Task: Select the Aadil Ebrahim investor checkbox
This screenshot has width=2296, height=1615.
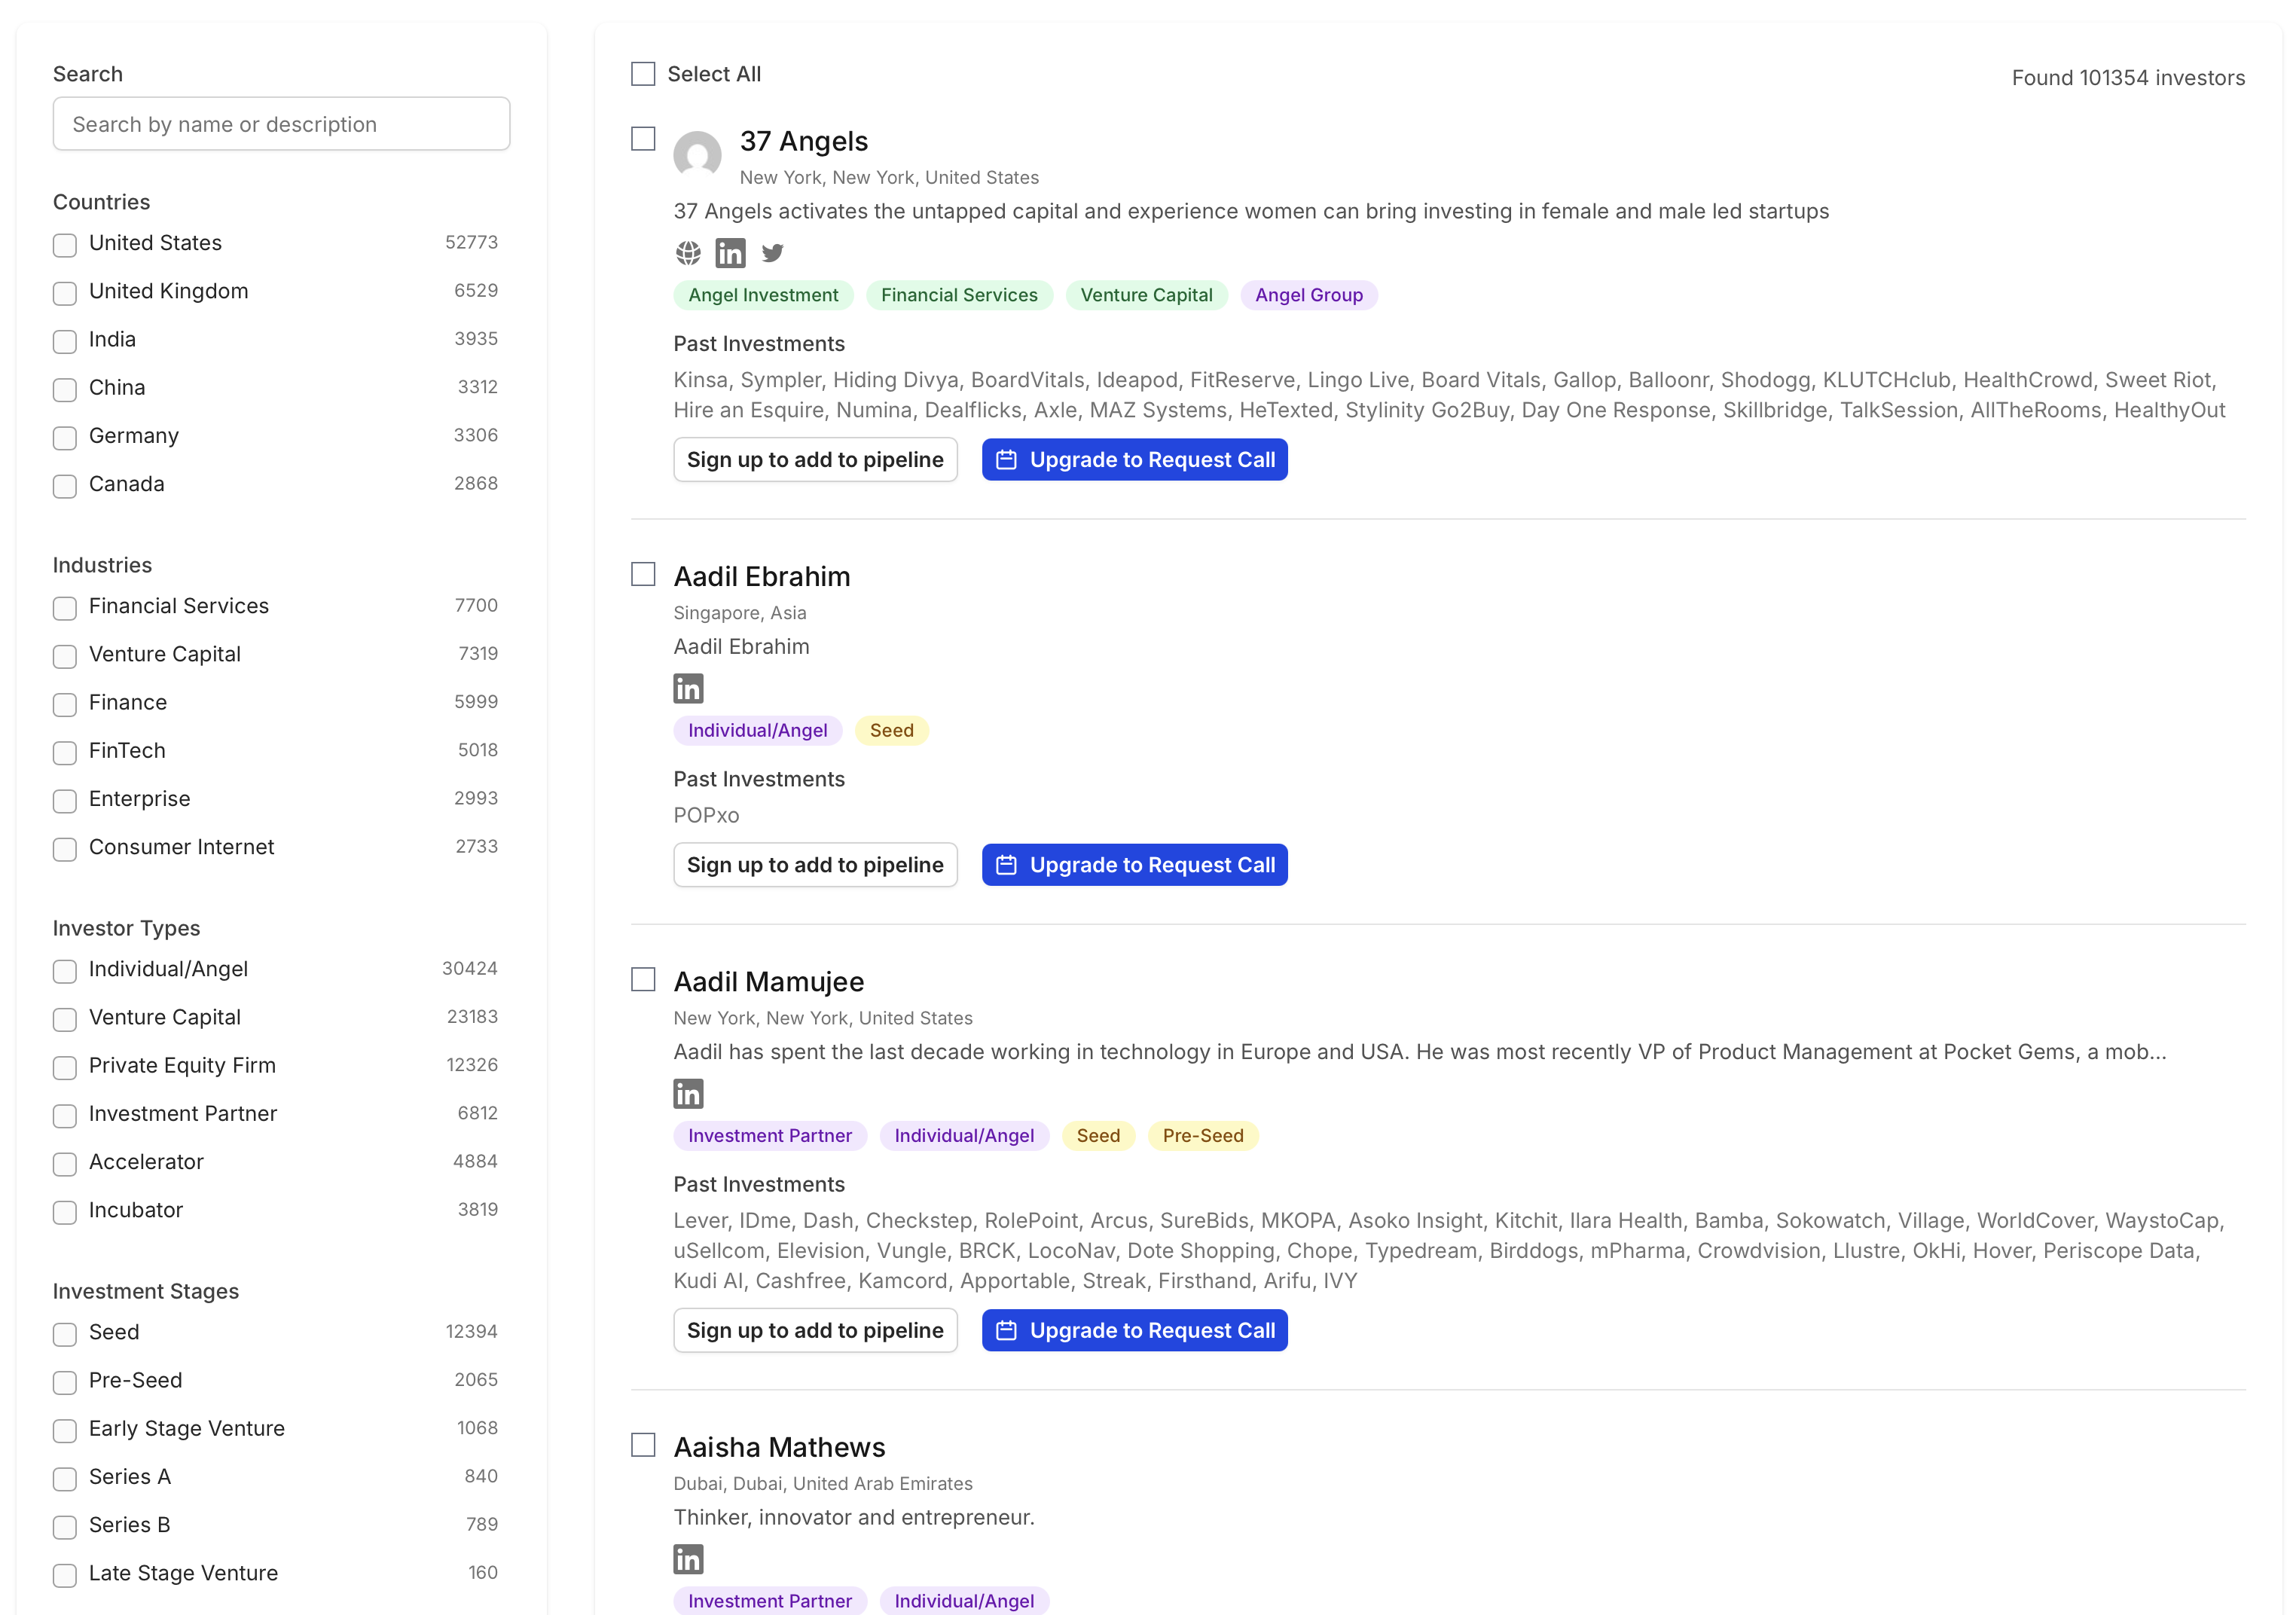Action: (x=643, y=574)
